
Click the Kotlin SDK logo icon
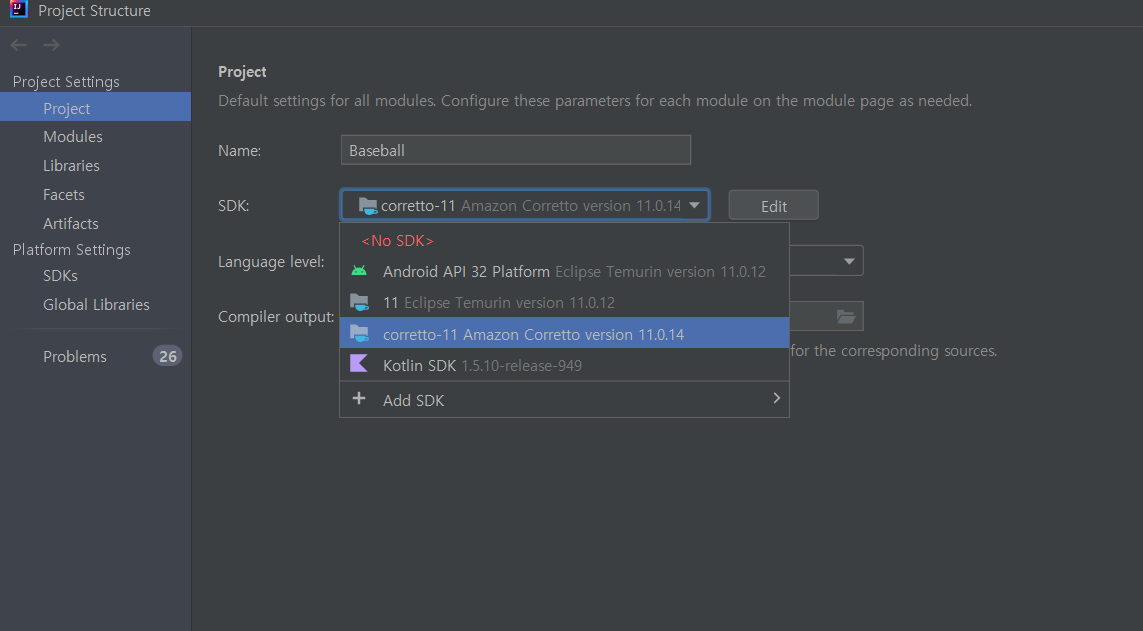click(x=359, y=364)
